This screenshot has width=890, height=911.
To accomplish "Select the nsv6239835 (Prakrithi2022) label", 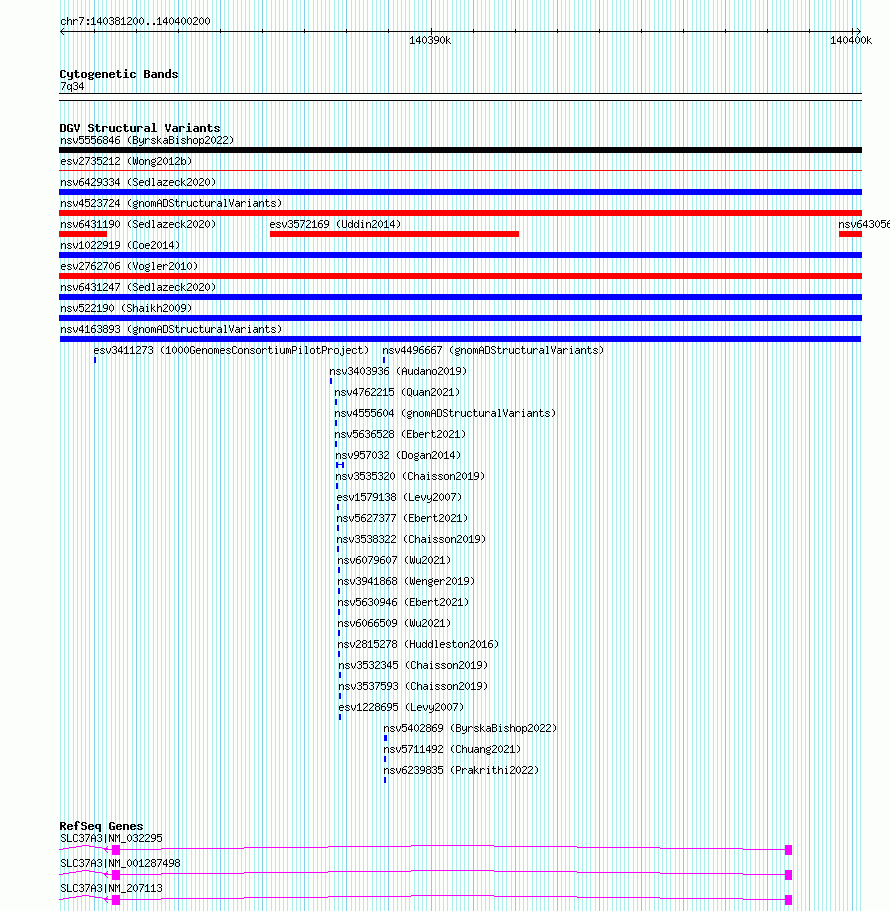I will pos(461,770).
